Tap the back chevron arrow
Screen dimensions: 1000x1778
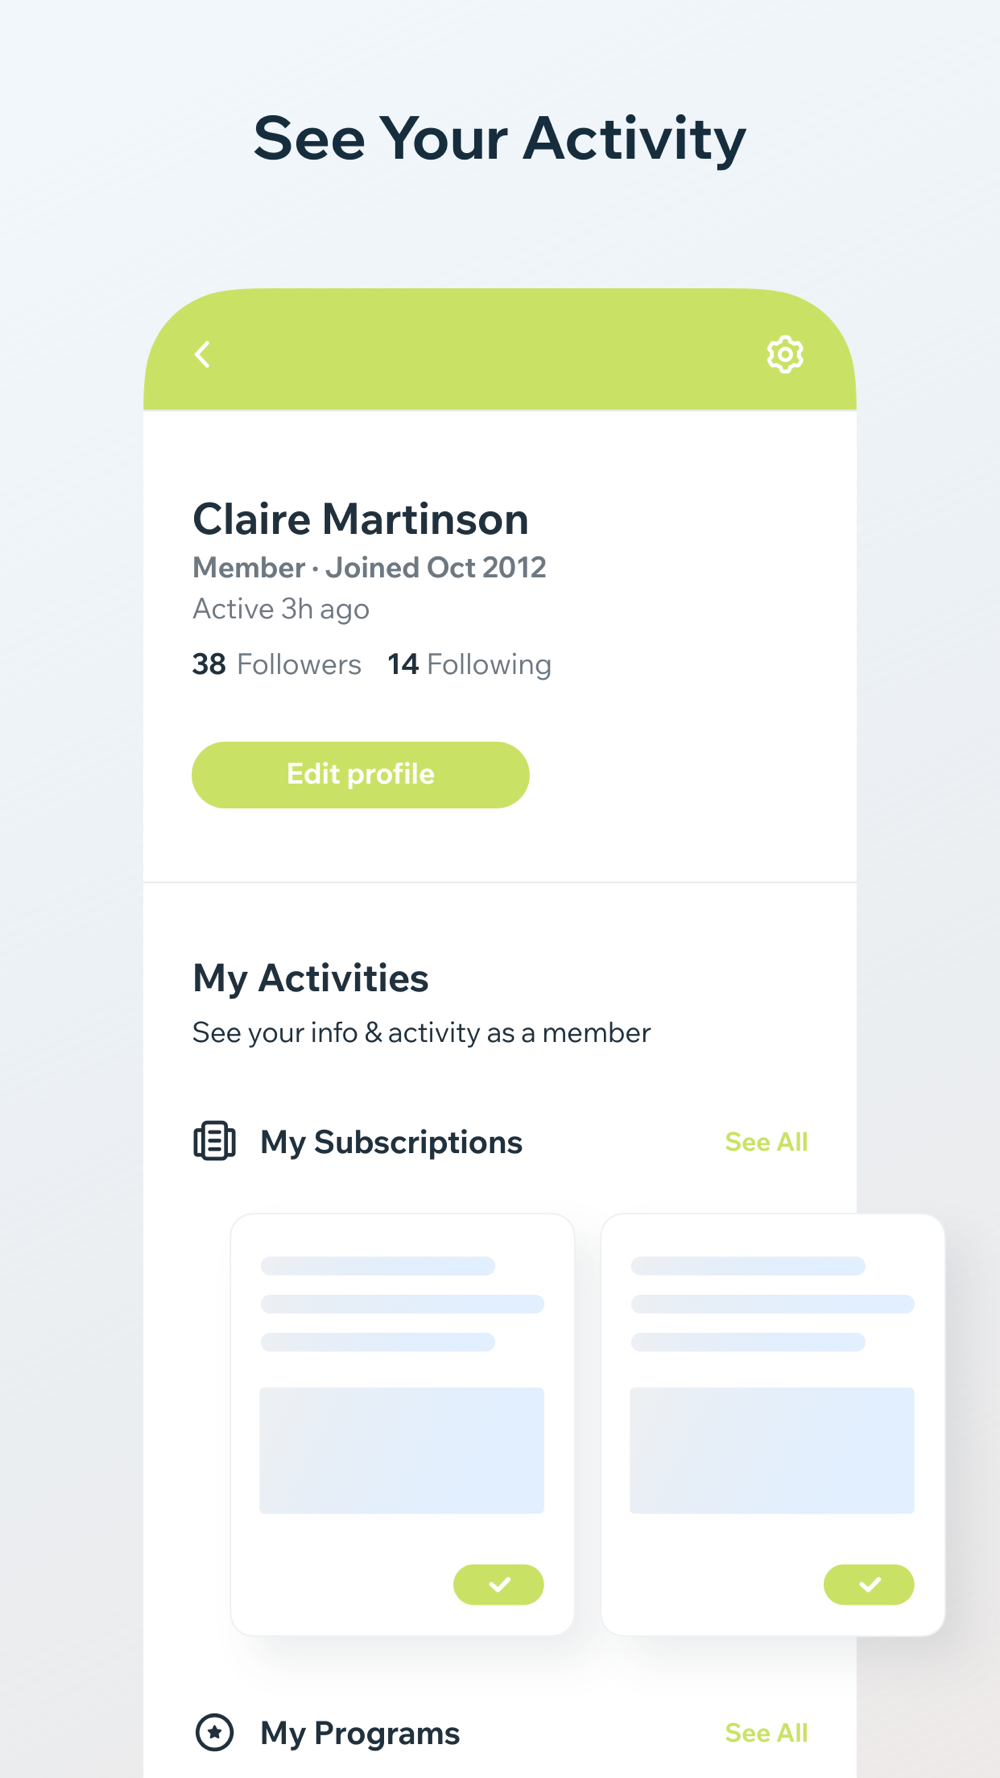[203, 355]
